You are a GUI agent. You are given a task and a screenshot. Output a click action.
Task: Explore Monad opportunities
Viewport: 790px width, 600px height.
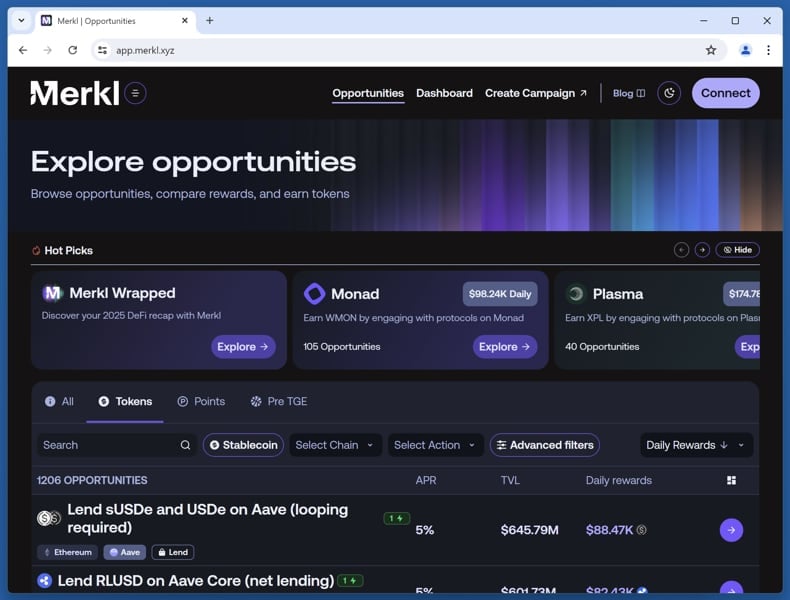tap(505, 347)
